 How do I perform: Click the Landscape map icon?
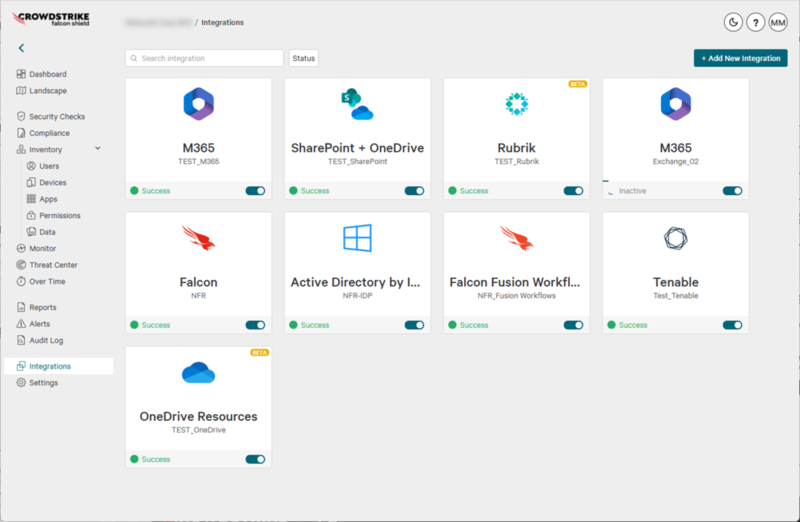21,90
